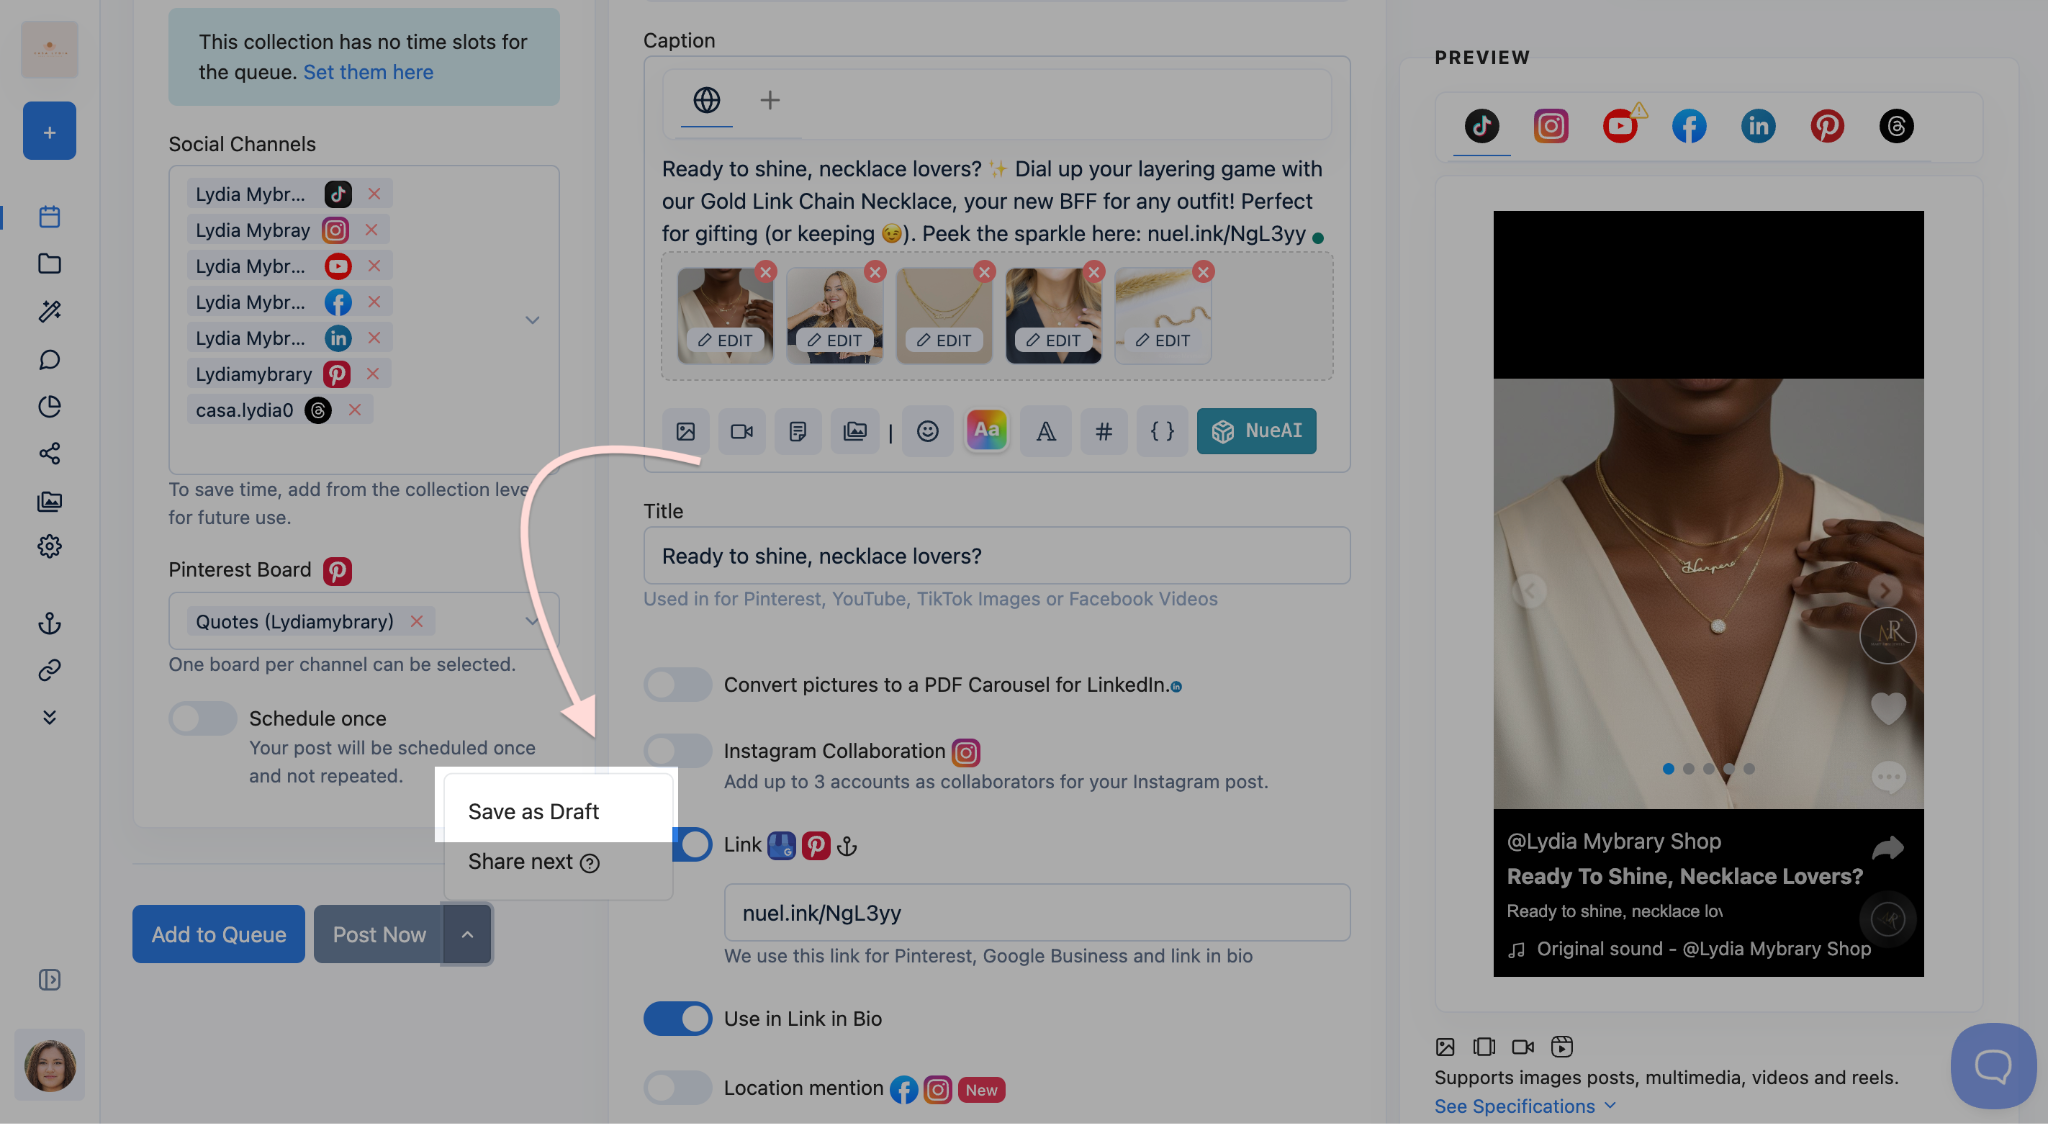Click the add video icon
This screenshot has width=2048, height=1124.
click(x=741, y=431)
